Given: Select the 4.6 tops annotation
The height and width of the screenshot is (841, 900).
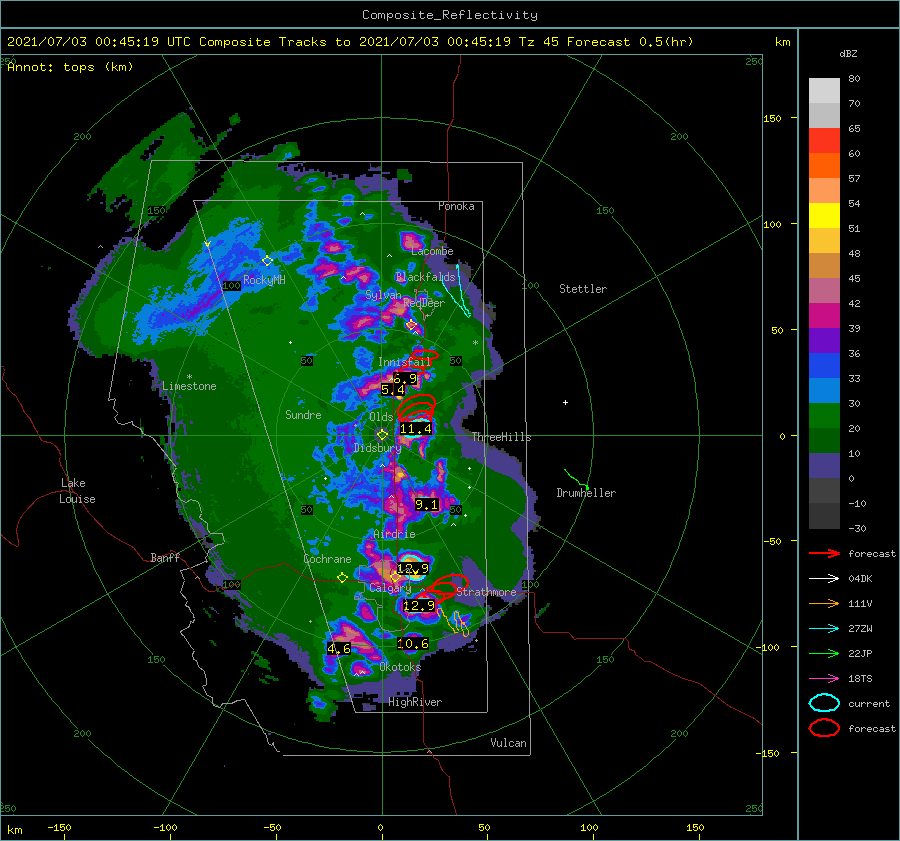Looking at the screenshot, I should [339, 649].
